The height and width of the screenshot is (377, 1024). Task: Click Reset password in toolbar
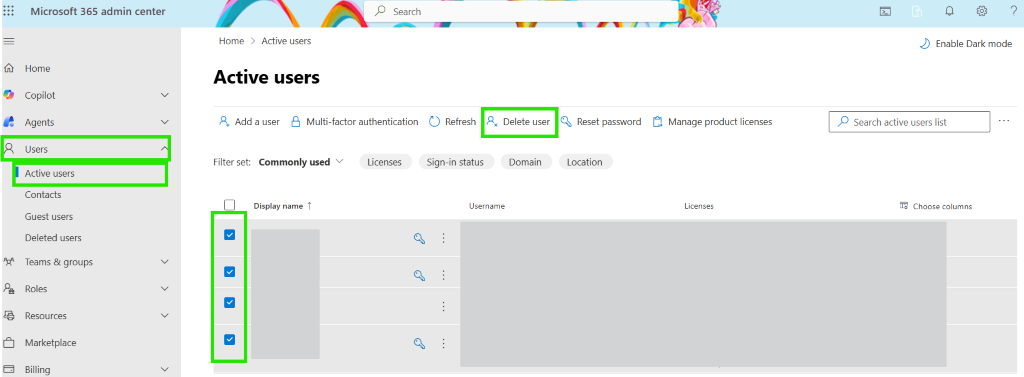pyautogui.click(x=601, y=122)
